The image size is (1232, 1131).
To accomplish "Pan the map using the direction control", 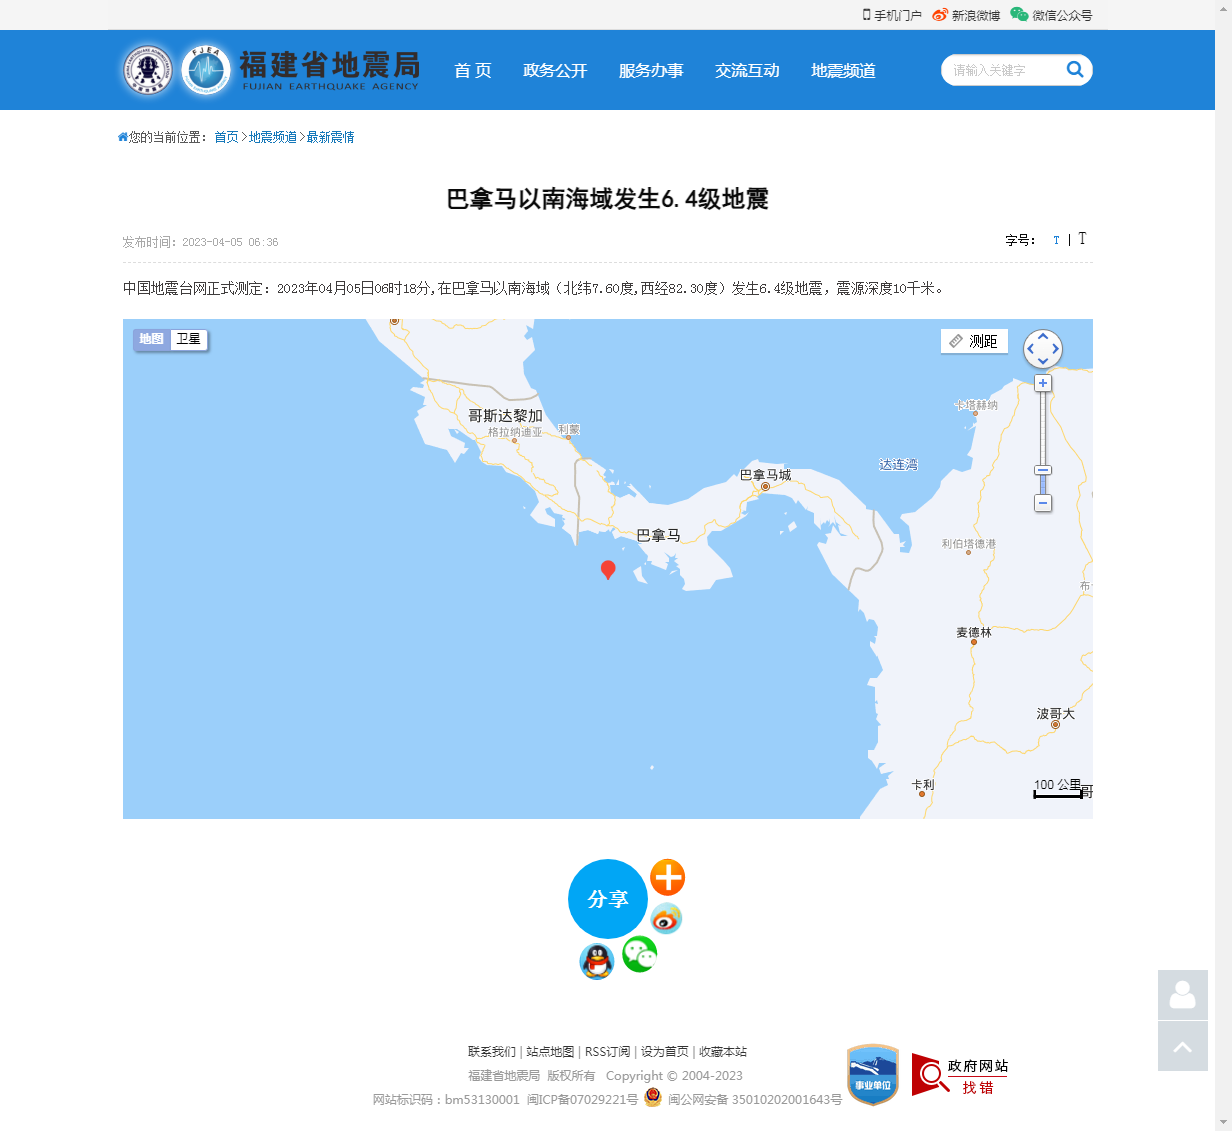I will [x=1043, y=349].
